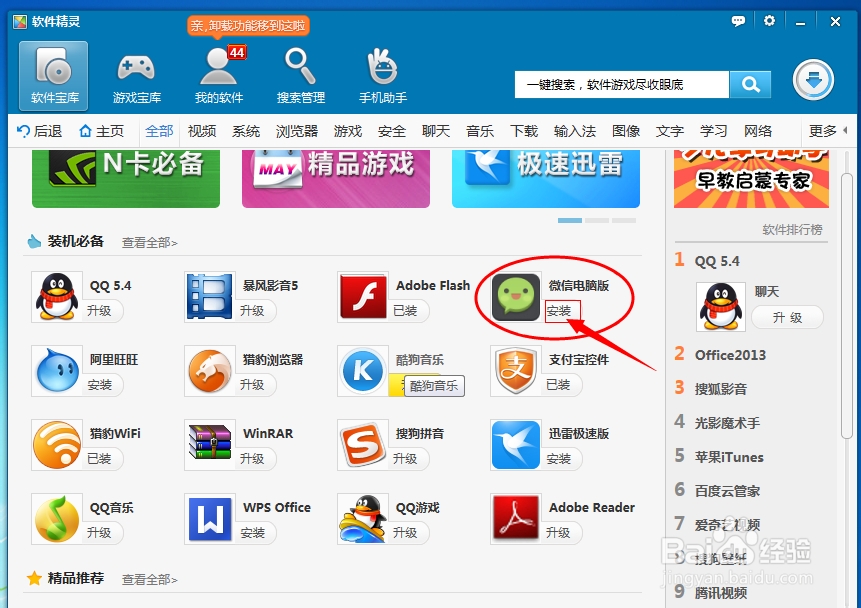This screenshot has height=608, width=861.
Task: Open 我的软件 with the 44 badge
Action: click(219, 76)
